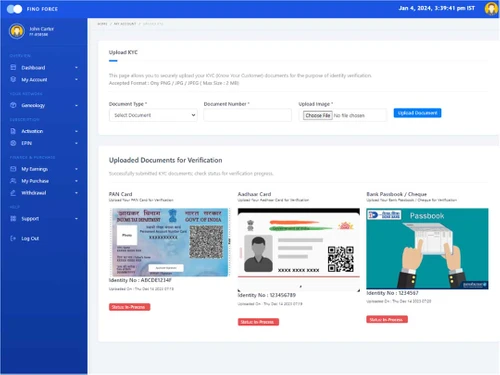Open the Select Document type dropdown
500x375 pixels.
[x=153, y=115]
